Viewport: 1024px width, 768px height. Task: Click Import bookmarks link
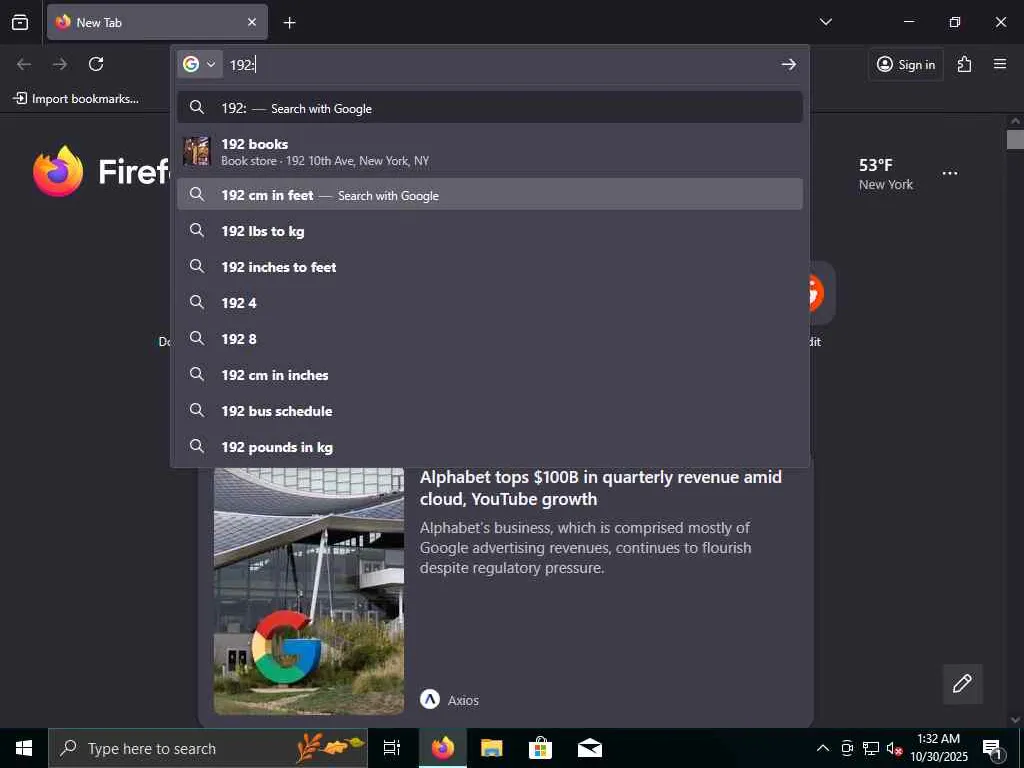76,99
